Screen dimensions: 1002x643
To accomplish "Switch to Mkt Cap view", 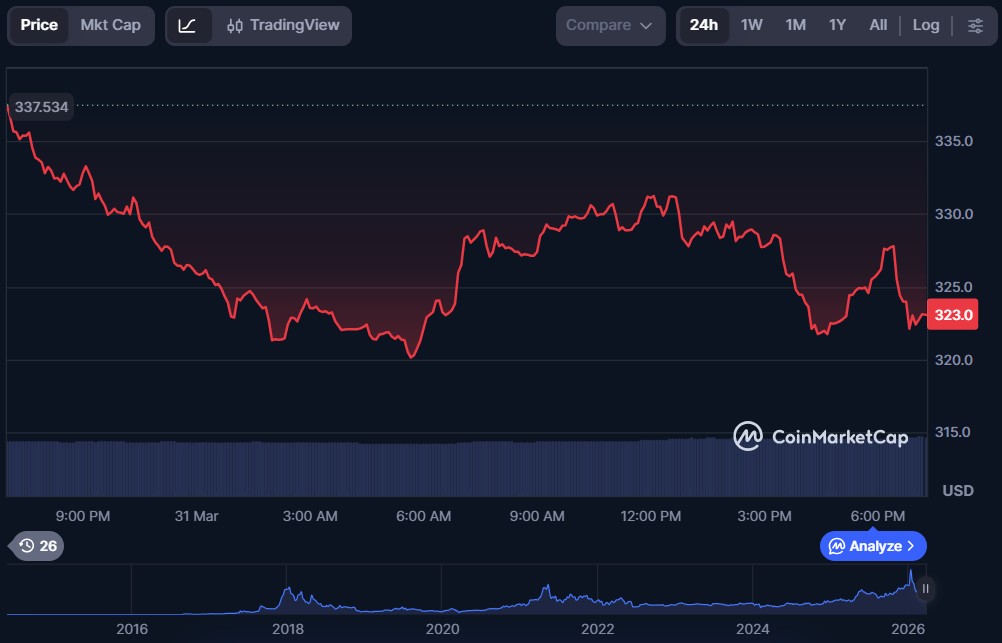I will click(x=110, y=25).
